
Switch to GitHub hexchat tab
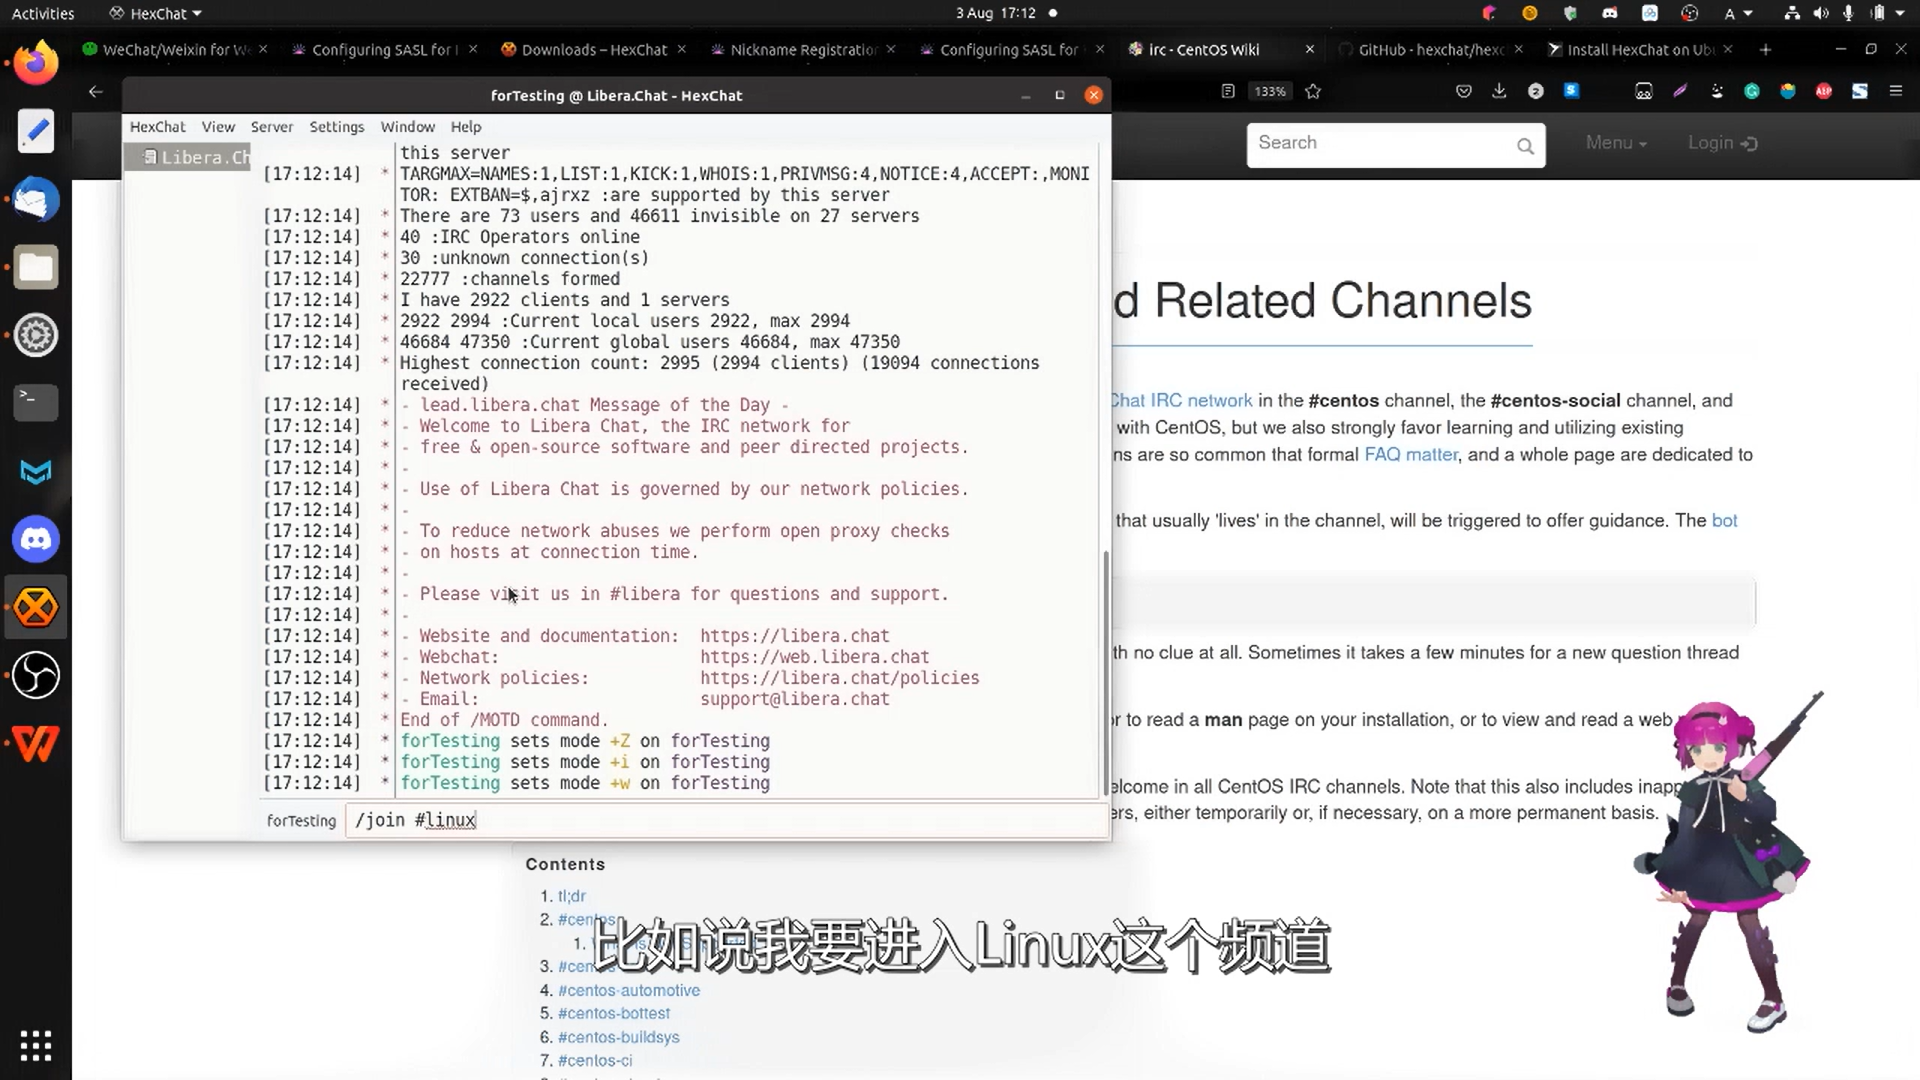[x=1430, y=49]
